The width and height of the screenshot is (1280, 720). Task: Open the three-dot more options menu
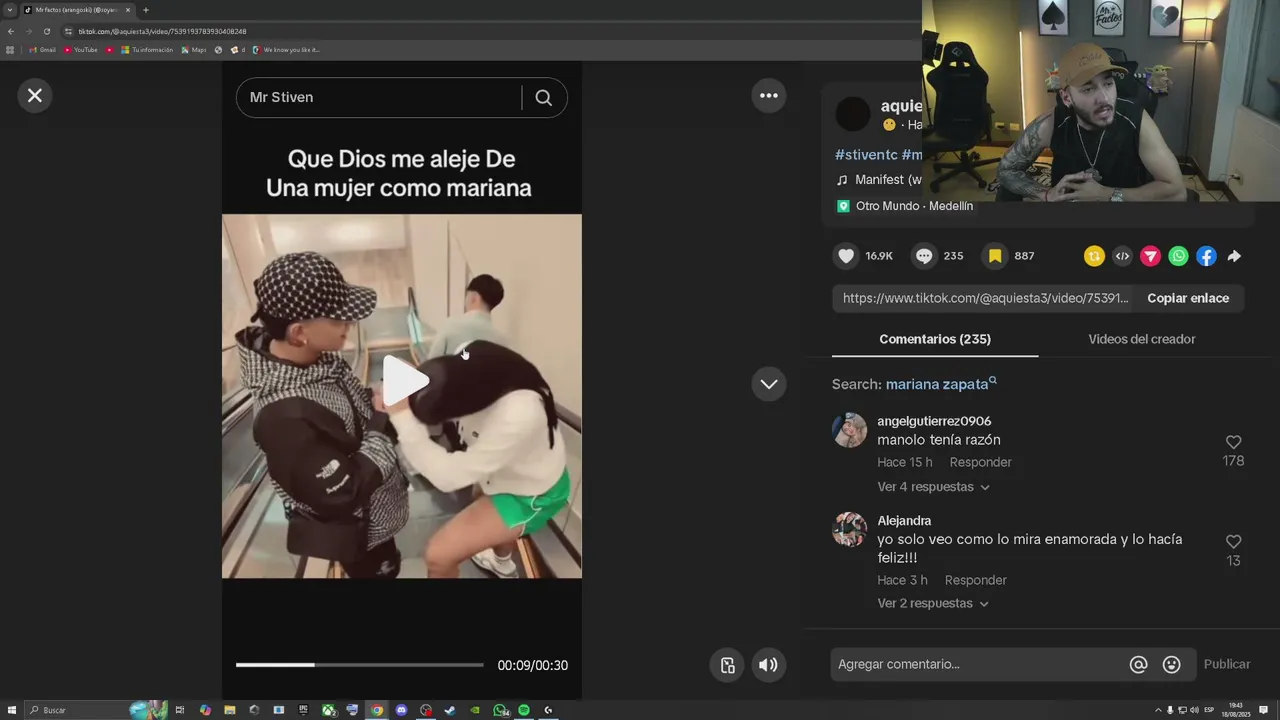pyautogui.click(x=769, y=96)
